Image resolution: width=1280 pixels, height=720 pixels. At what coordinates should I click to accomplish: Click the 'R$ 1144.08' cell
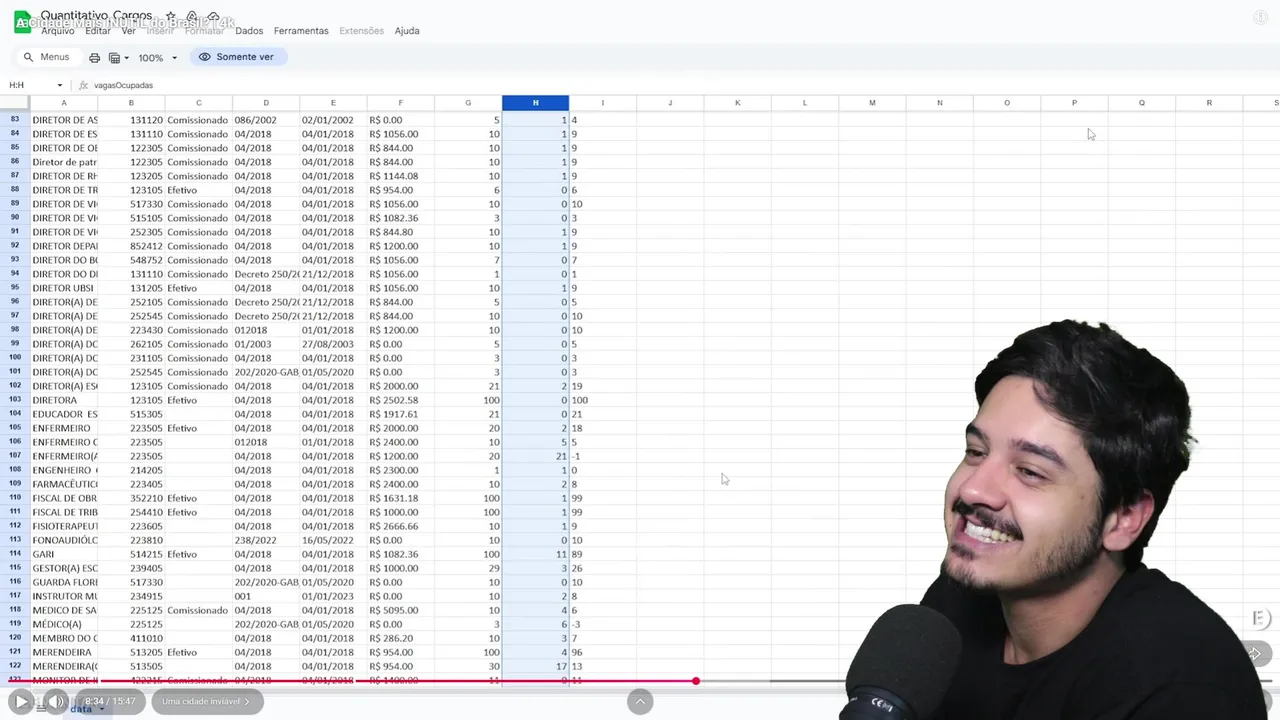point(401,176)
